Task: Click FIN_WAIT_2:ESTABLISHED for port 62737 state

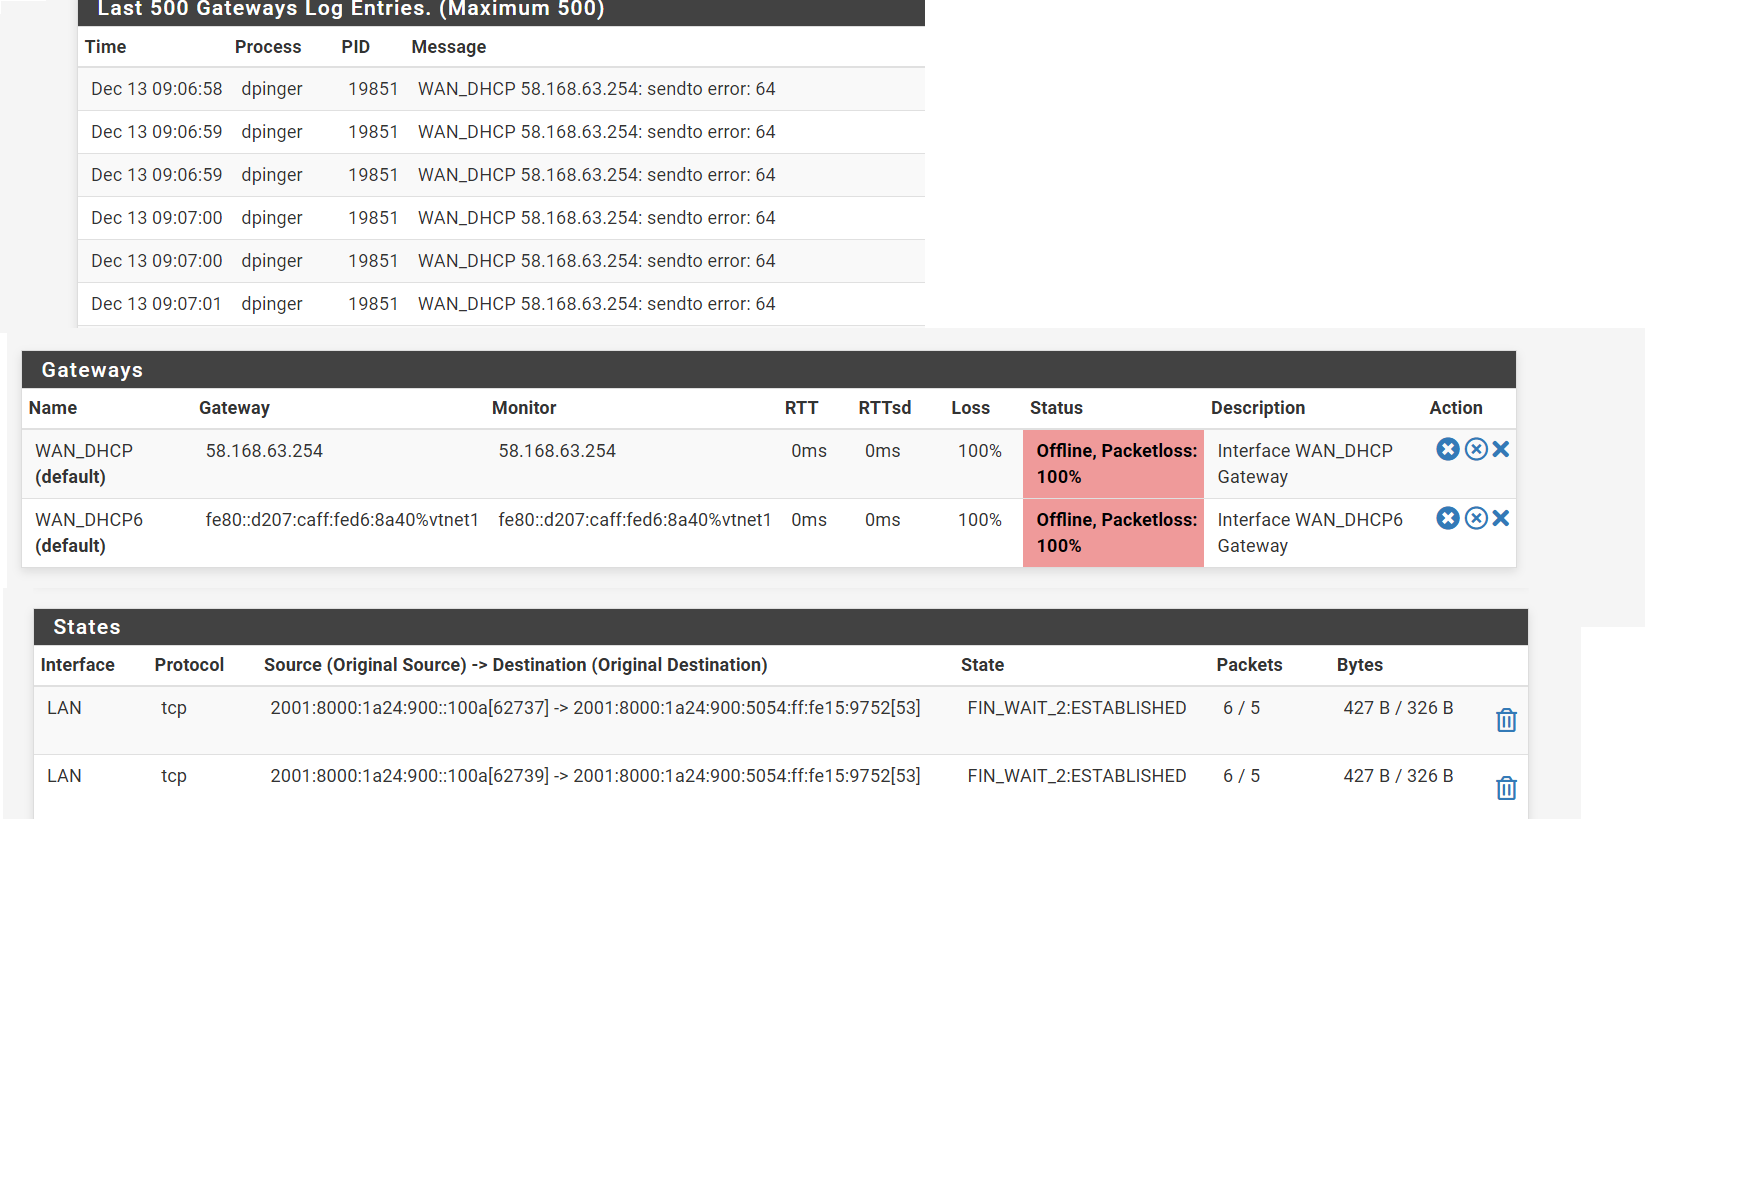Action: pyautogui.click(x=1077, y=708)
